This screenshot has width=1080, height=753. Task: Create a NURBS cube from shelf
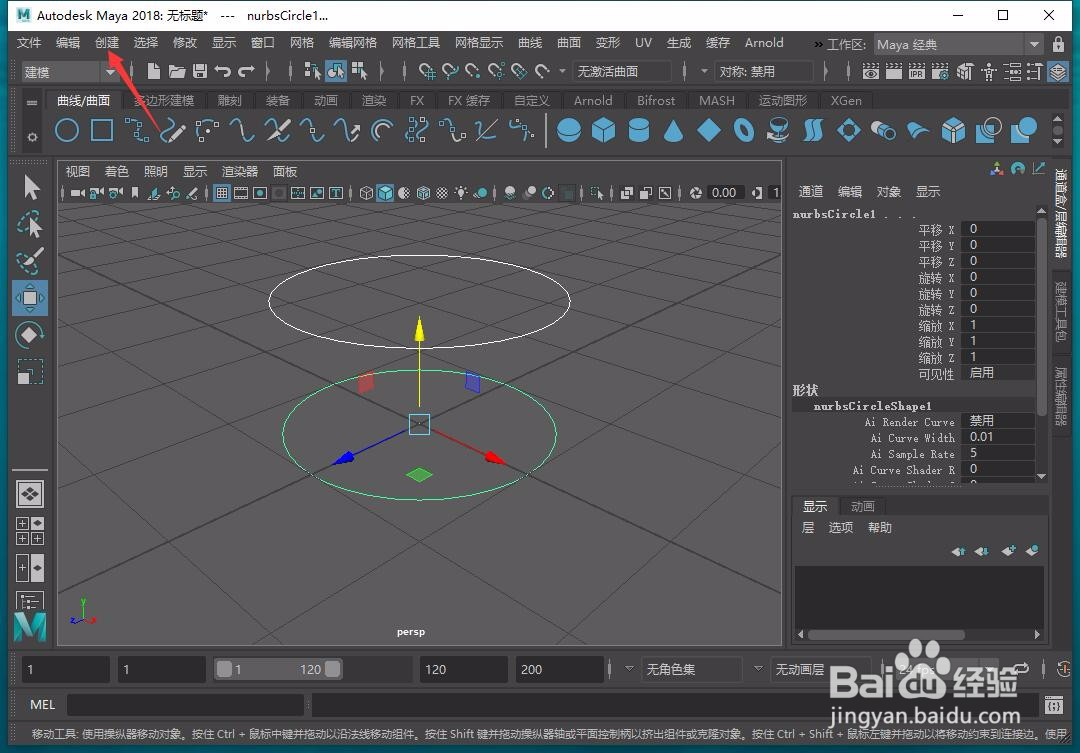[603, 130]
